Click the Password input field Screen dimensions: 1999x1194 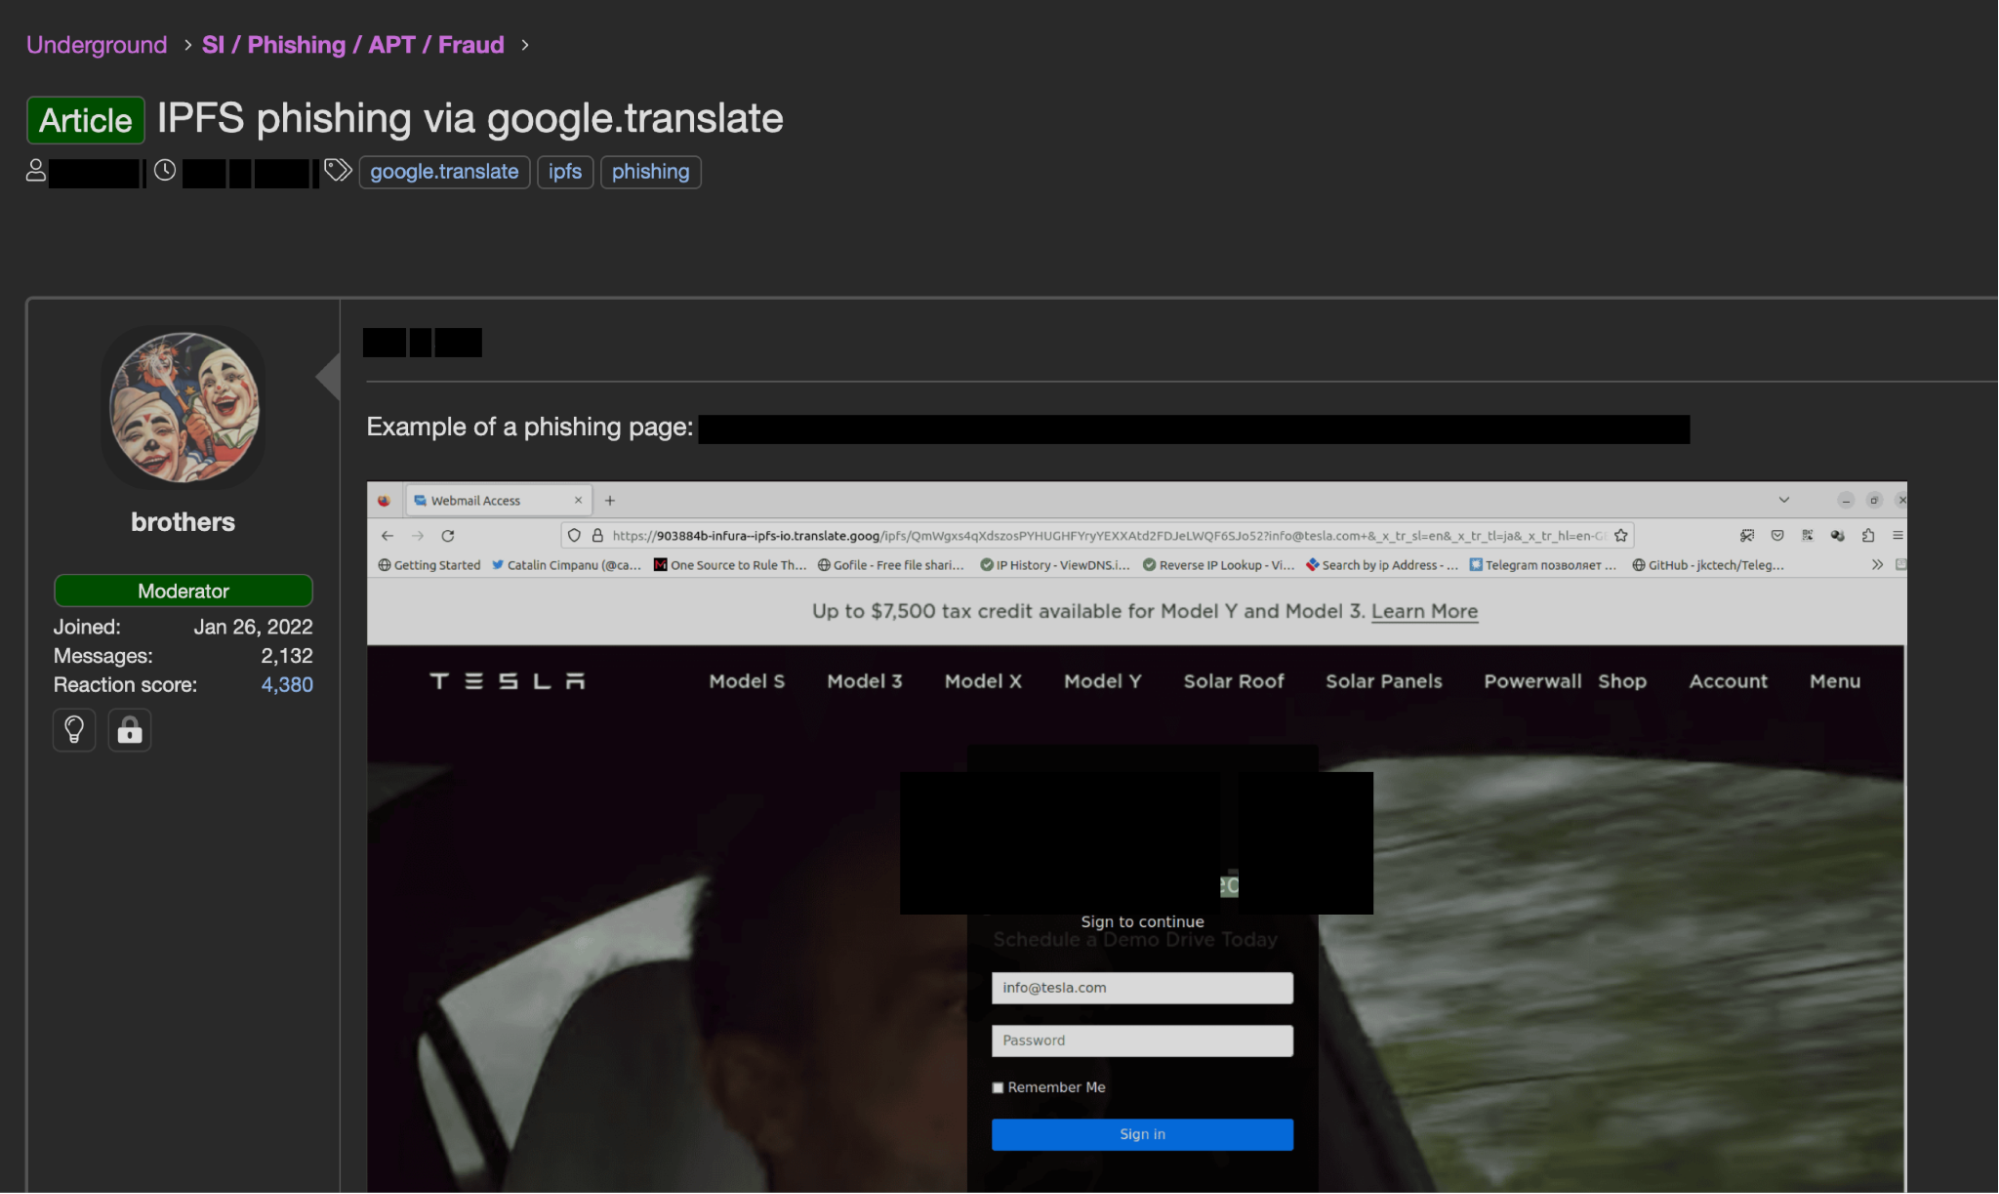coord(1142,1041)
